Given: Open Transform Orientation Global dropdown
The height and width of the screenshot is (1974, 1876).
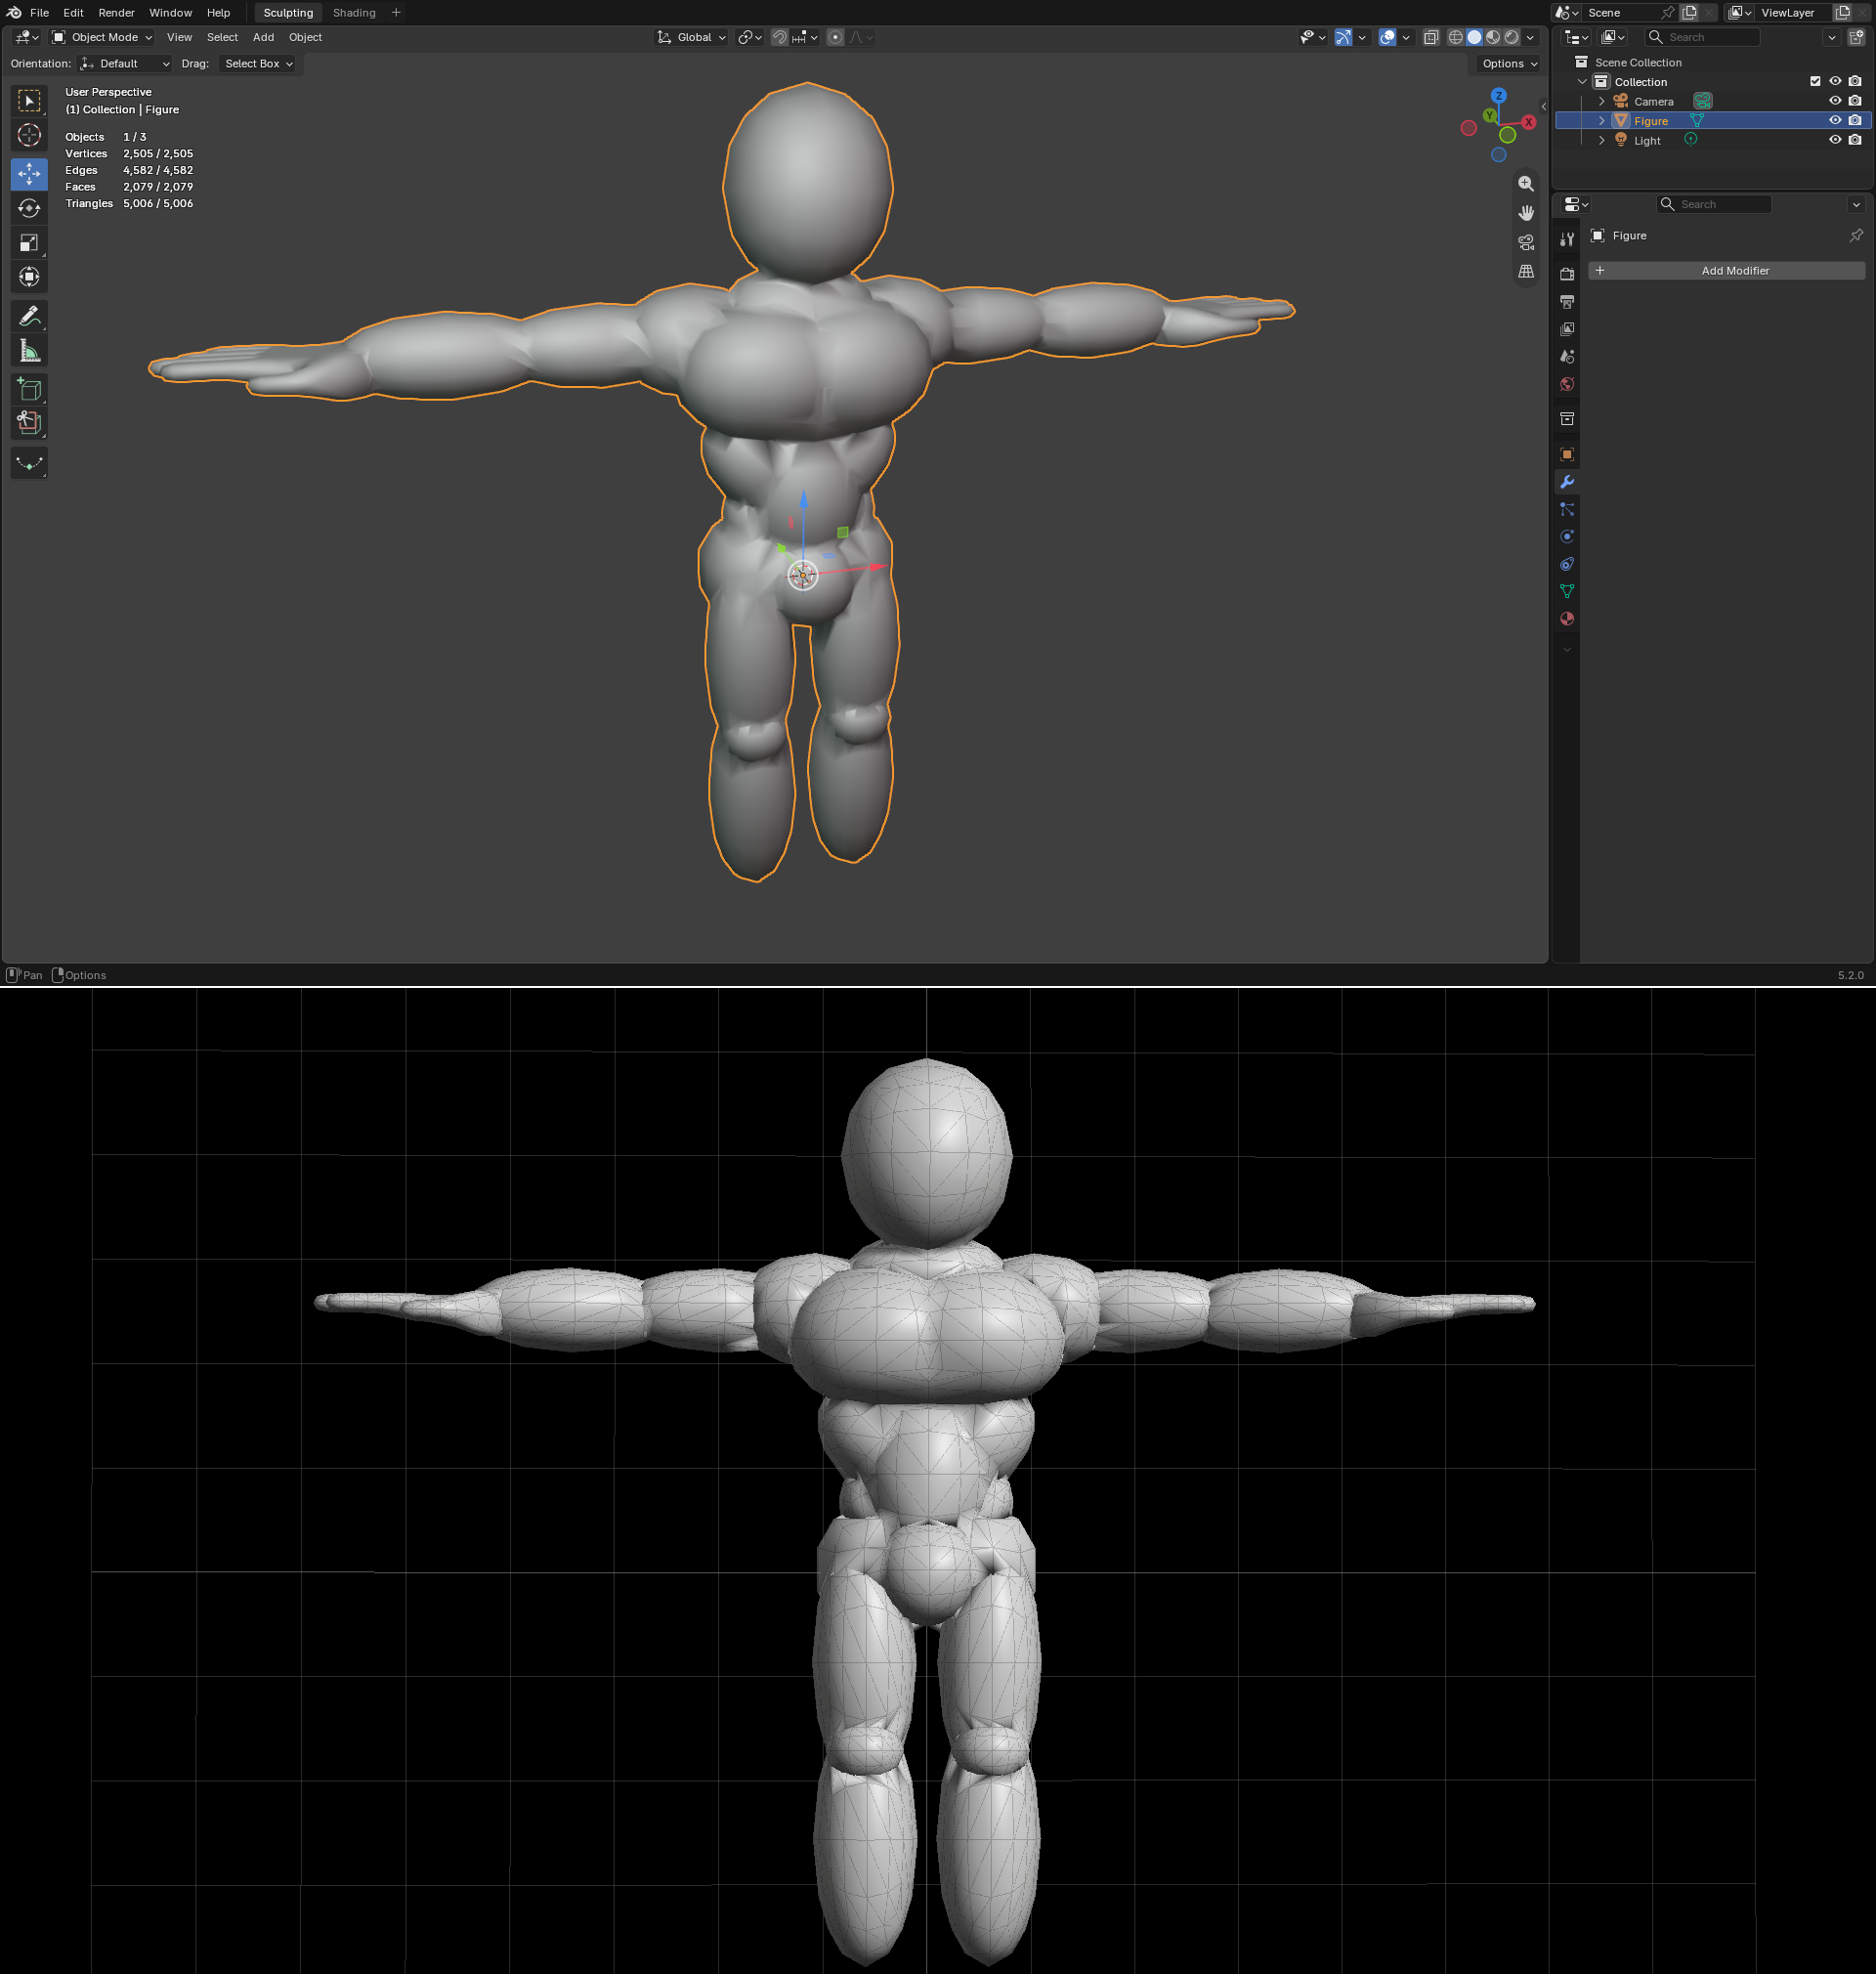Looking at the screenshot, I should click(x=691, y=37).
